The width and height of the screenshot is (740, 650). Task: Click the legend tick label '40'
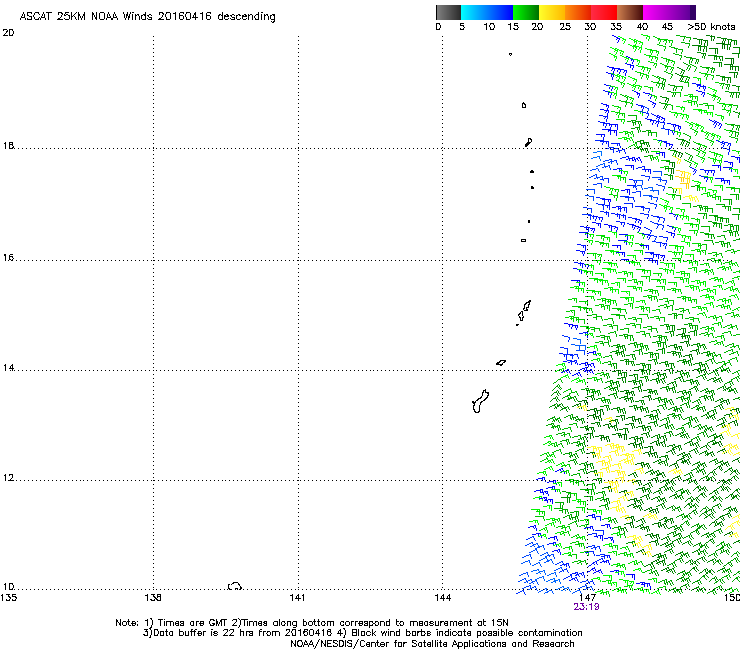coord(642,27)
